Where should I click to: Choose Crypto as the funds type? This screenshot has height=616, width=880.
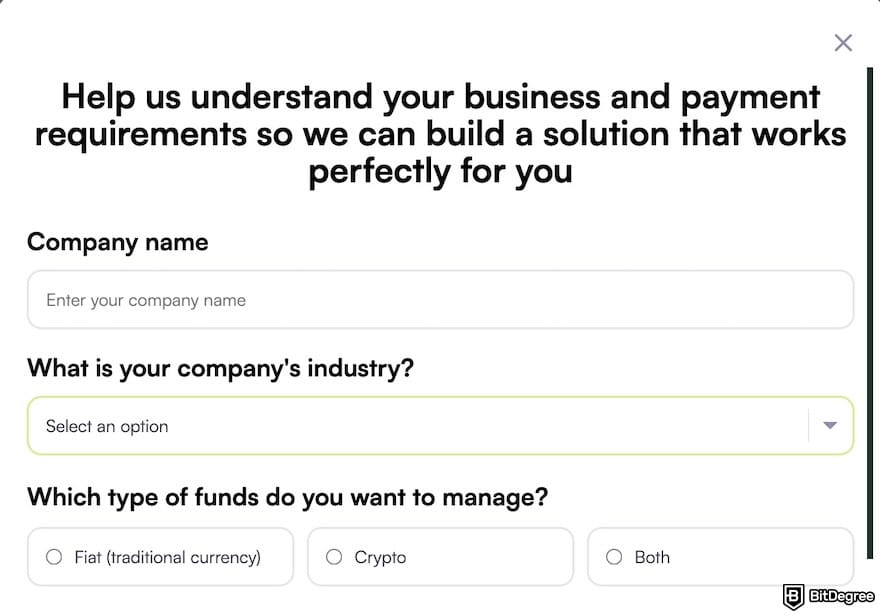[x=440, y=557]
